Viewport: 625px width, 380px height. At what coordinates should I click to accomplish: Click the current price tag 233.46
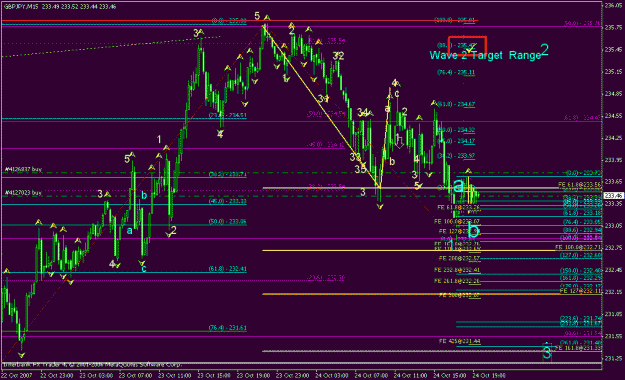coord(613,195)
